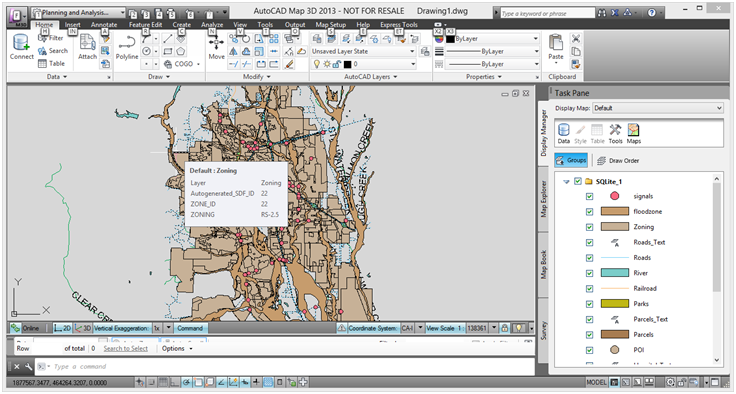Click the Groups button

click(571, 160)
